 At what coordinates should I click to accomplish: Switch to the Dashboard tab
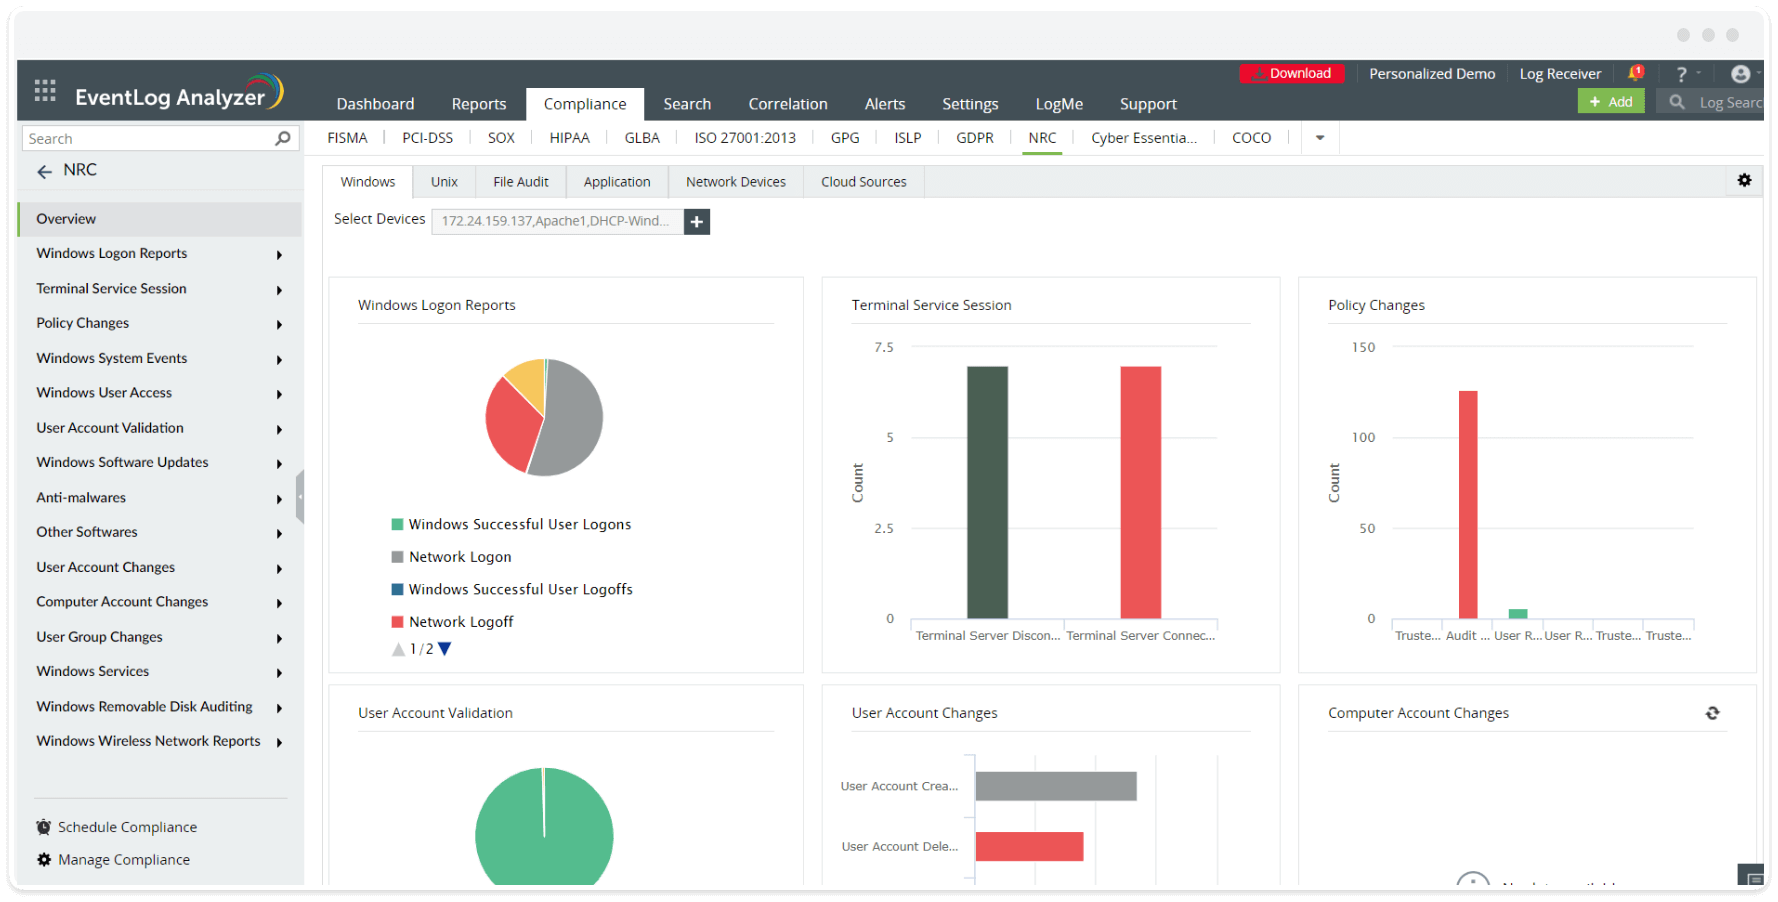click(x=375, y=104)
